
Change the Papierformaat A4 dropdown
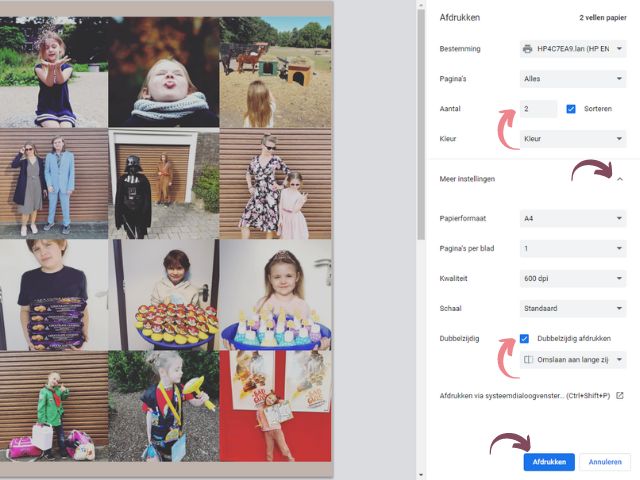[573, 218]
